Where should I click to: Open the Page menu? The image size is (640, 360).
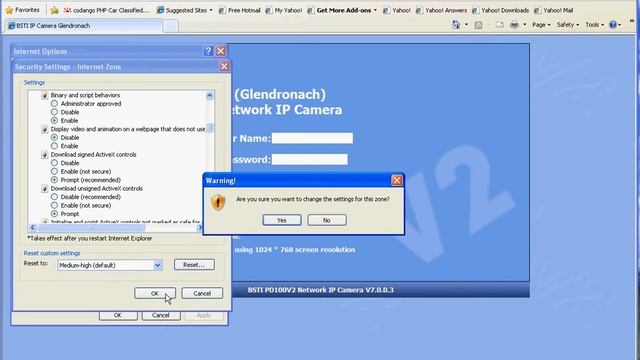541,25
